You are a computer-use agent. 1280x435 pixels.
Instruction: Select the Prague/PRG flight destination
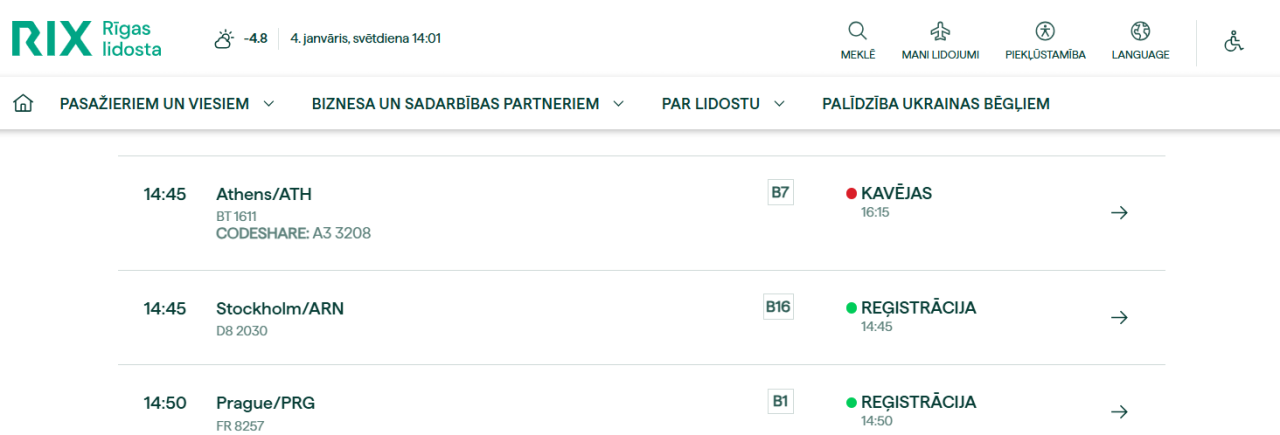265,403
